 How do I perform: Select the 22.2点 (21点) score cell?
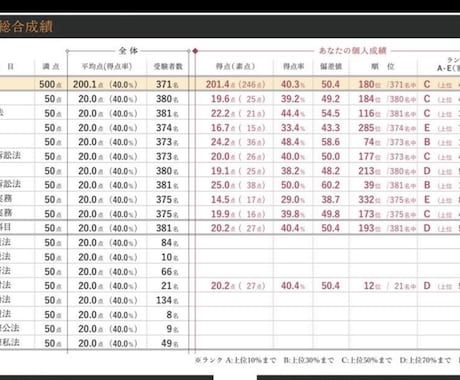coord(238,113)
